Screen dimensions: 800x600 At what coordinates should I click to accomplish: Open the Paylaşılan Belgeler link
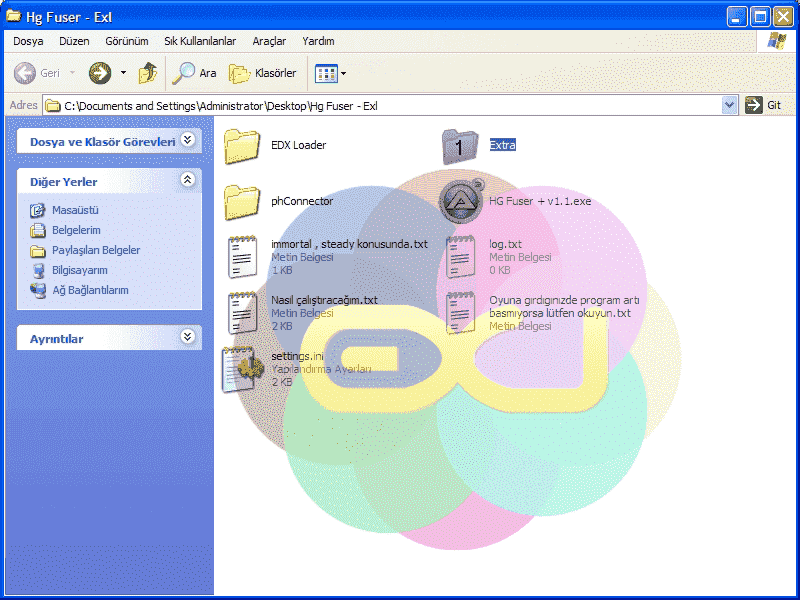(96, 250)
